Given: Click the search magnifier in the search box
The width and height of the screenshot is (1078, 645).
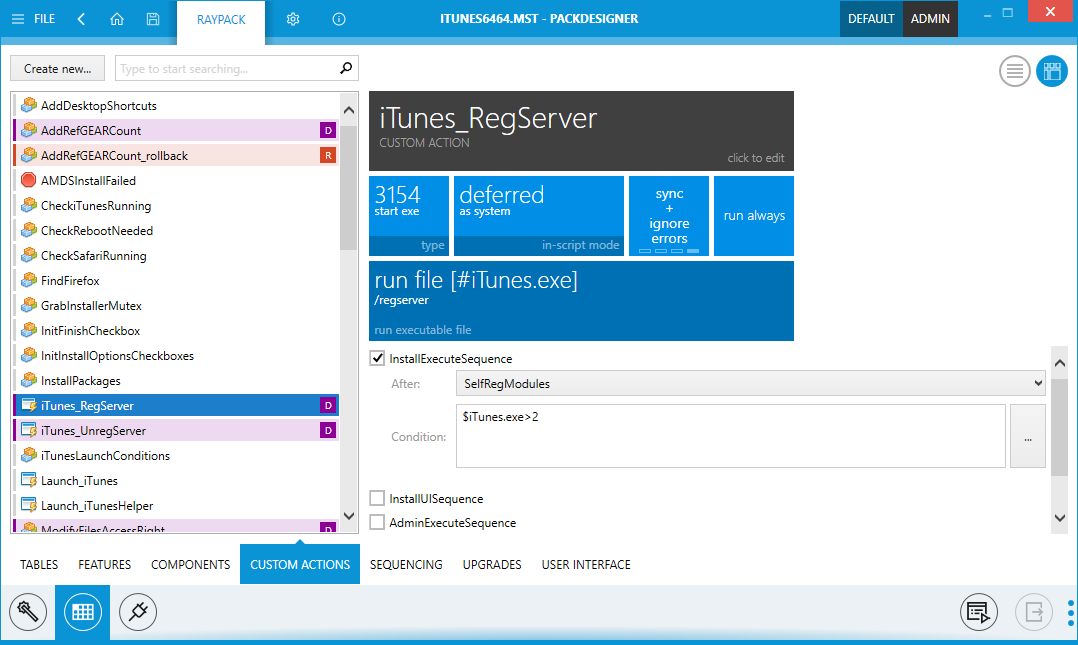Looking at the screenshot, I should pyautogui.click(x=345, y=67).
